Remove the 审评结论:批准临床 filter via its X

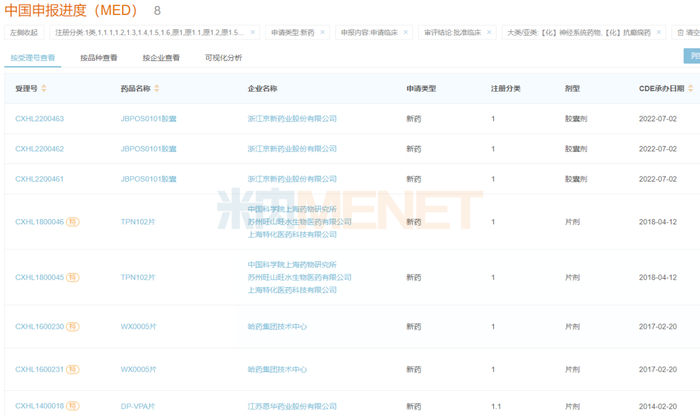[x=489, y=33]
